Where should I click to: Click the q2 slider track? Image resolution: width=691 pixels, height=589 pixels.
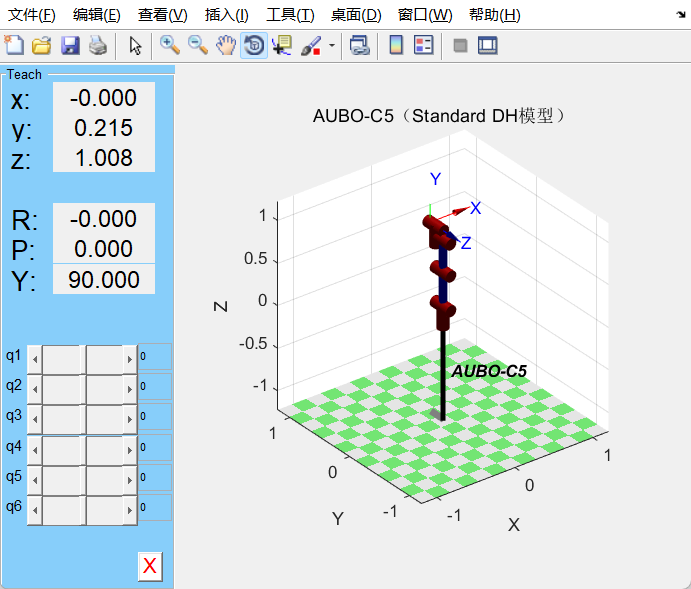pos(82,389)
